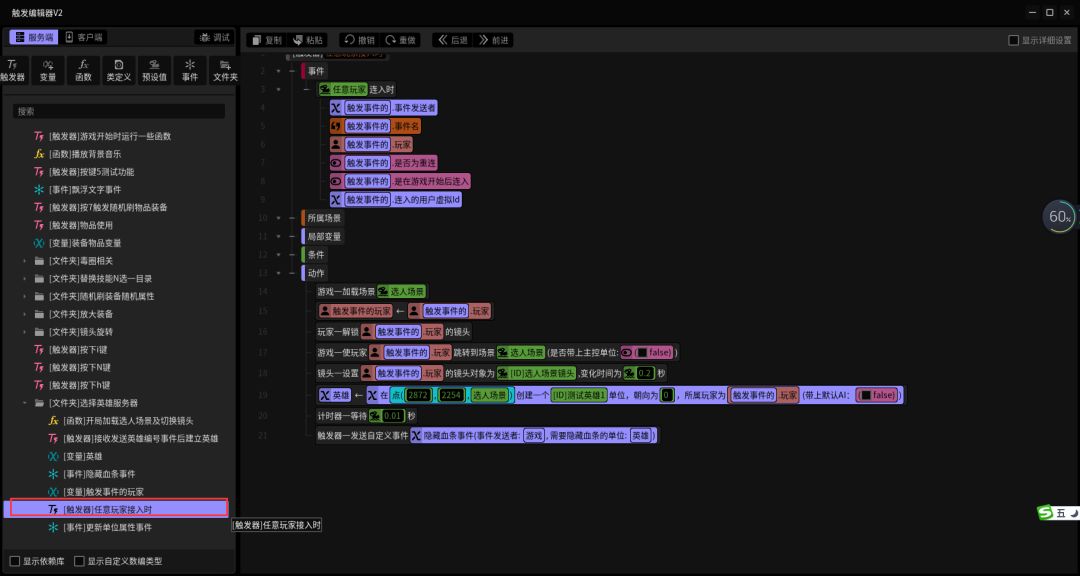Select variable 装备物品变量

pos(85,243)
